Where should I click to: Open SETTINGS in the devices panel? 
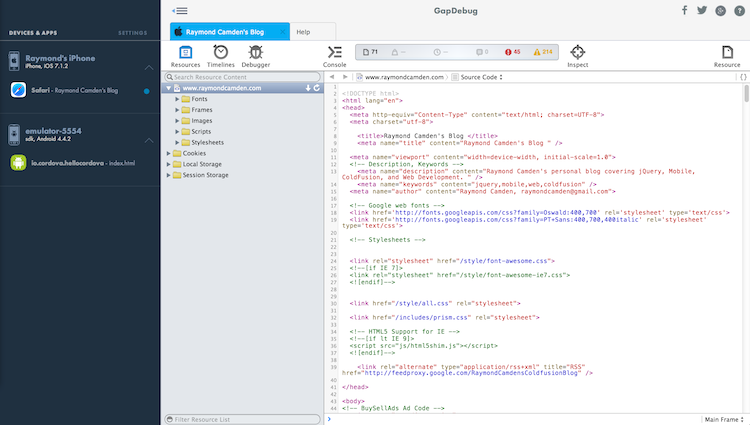132,33
